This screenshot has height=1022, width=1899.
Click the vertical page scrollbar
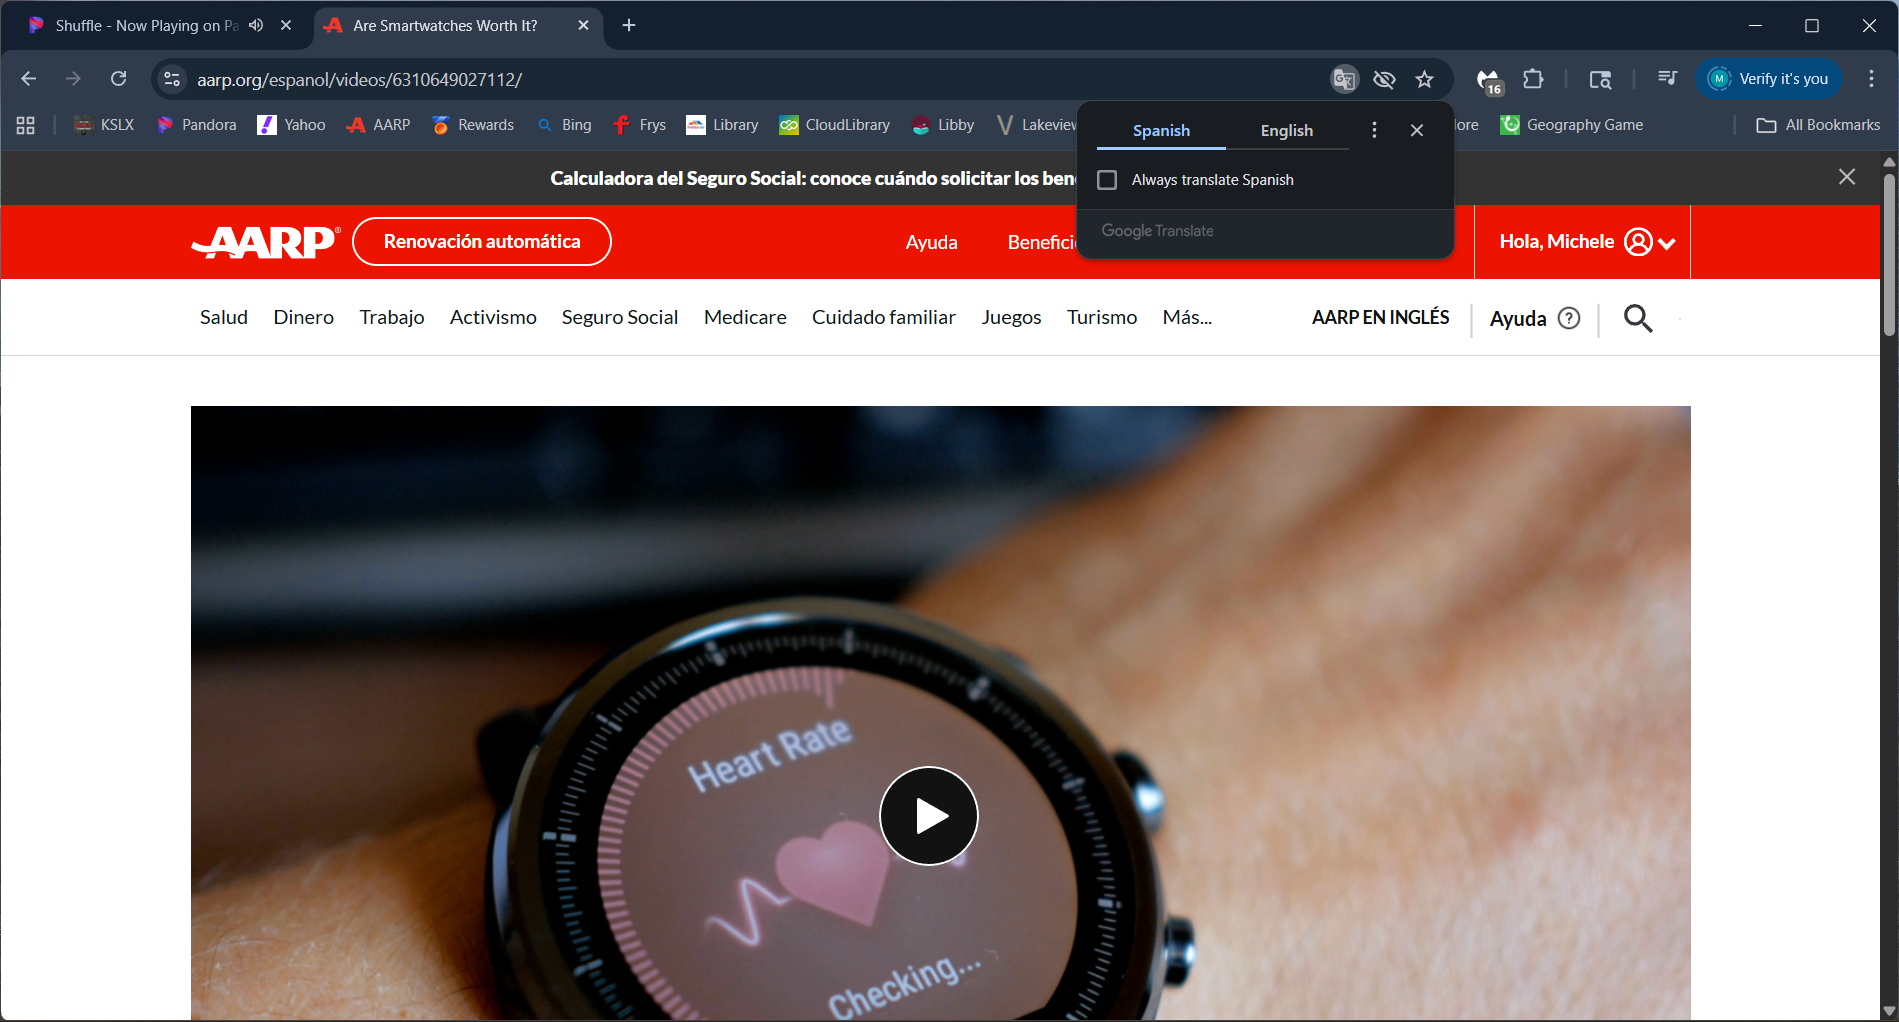click(1889, 260)
